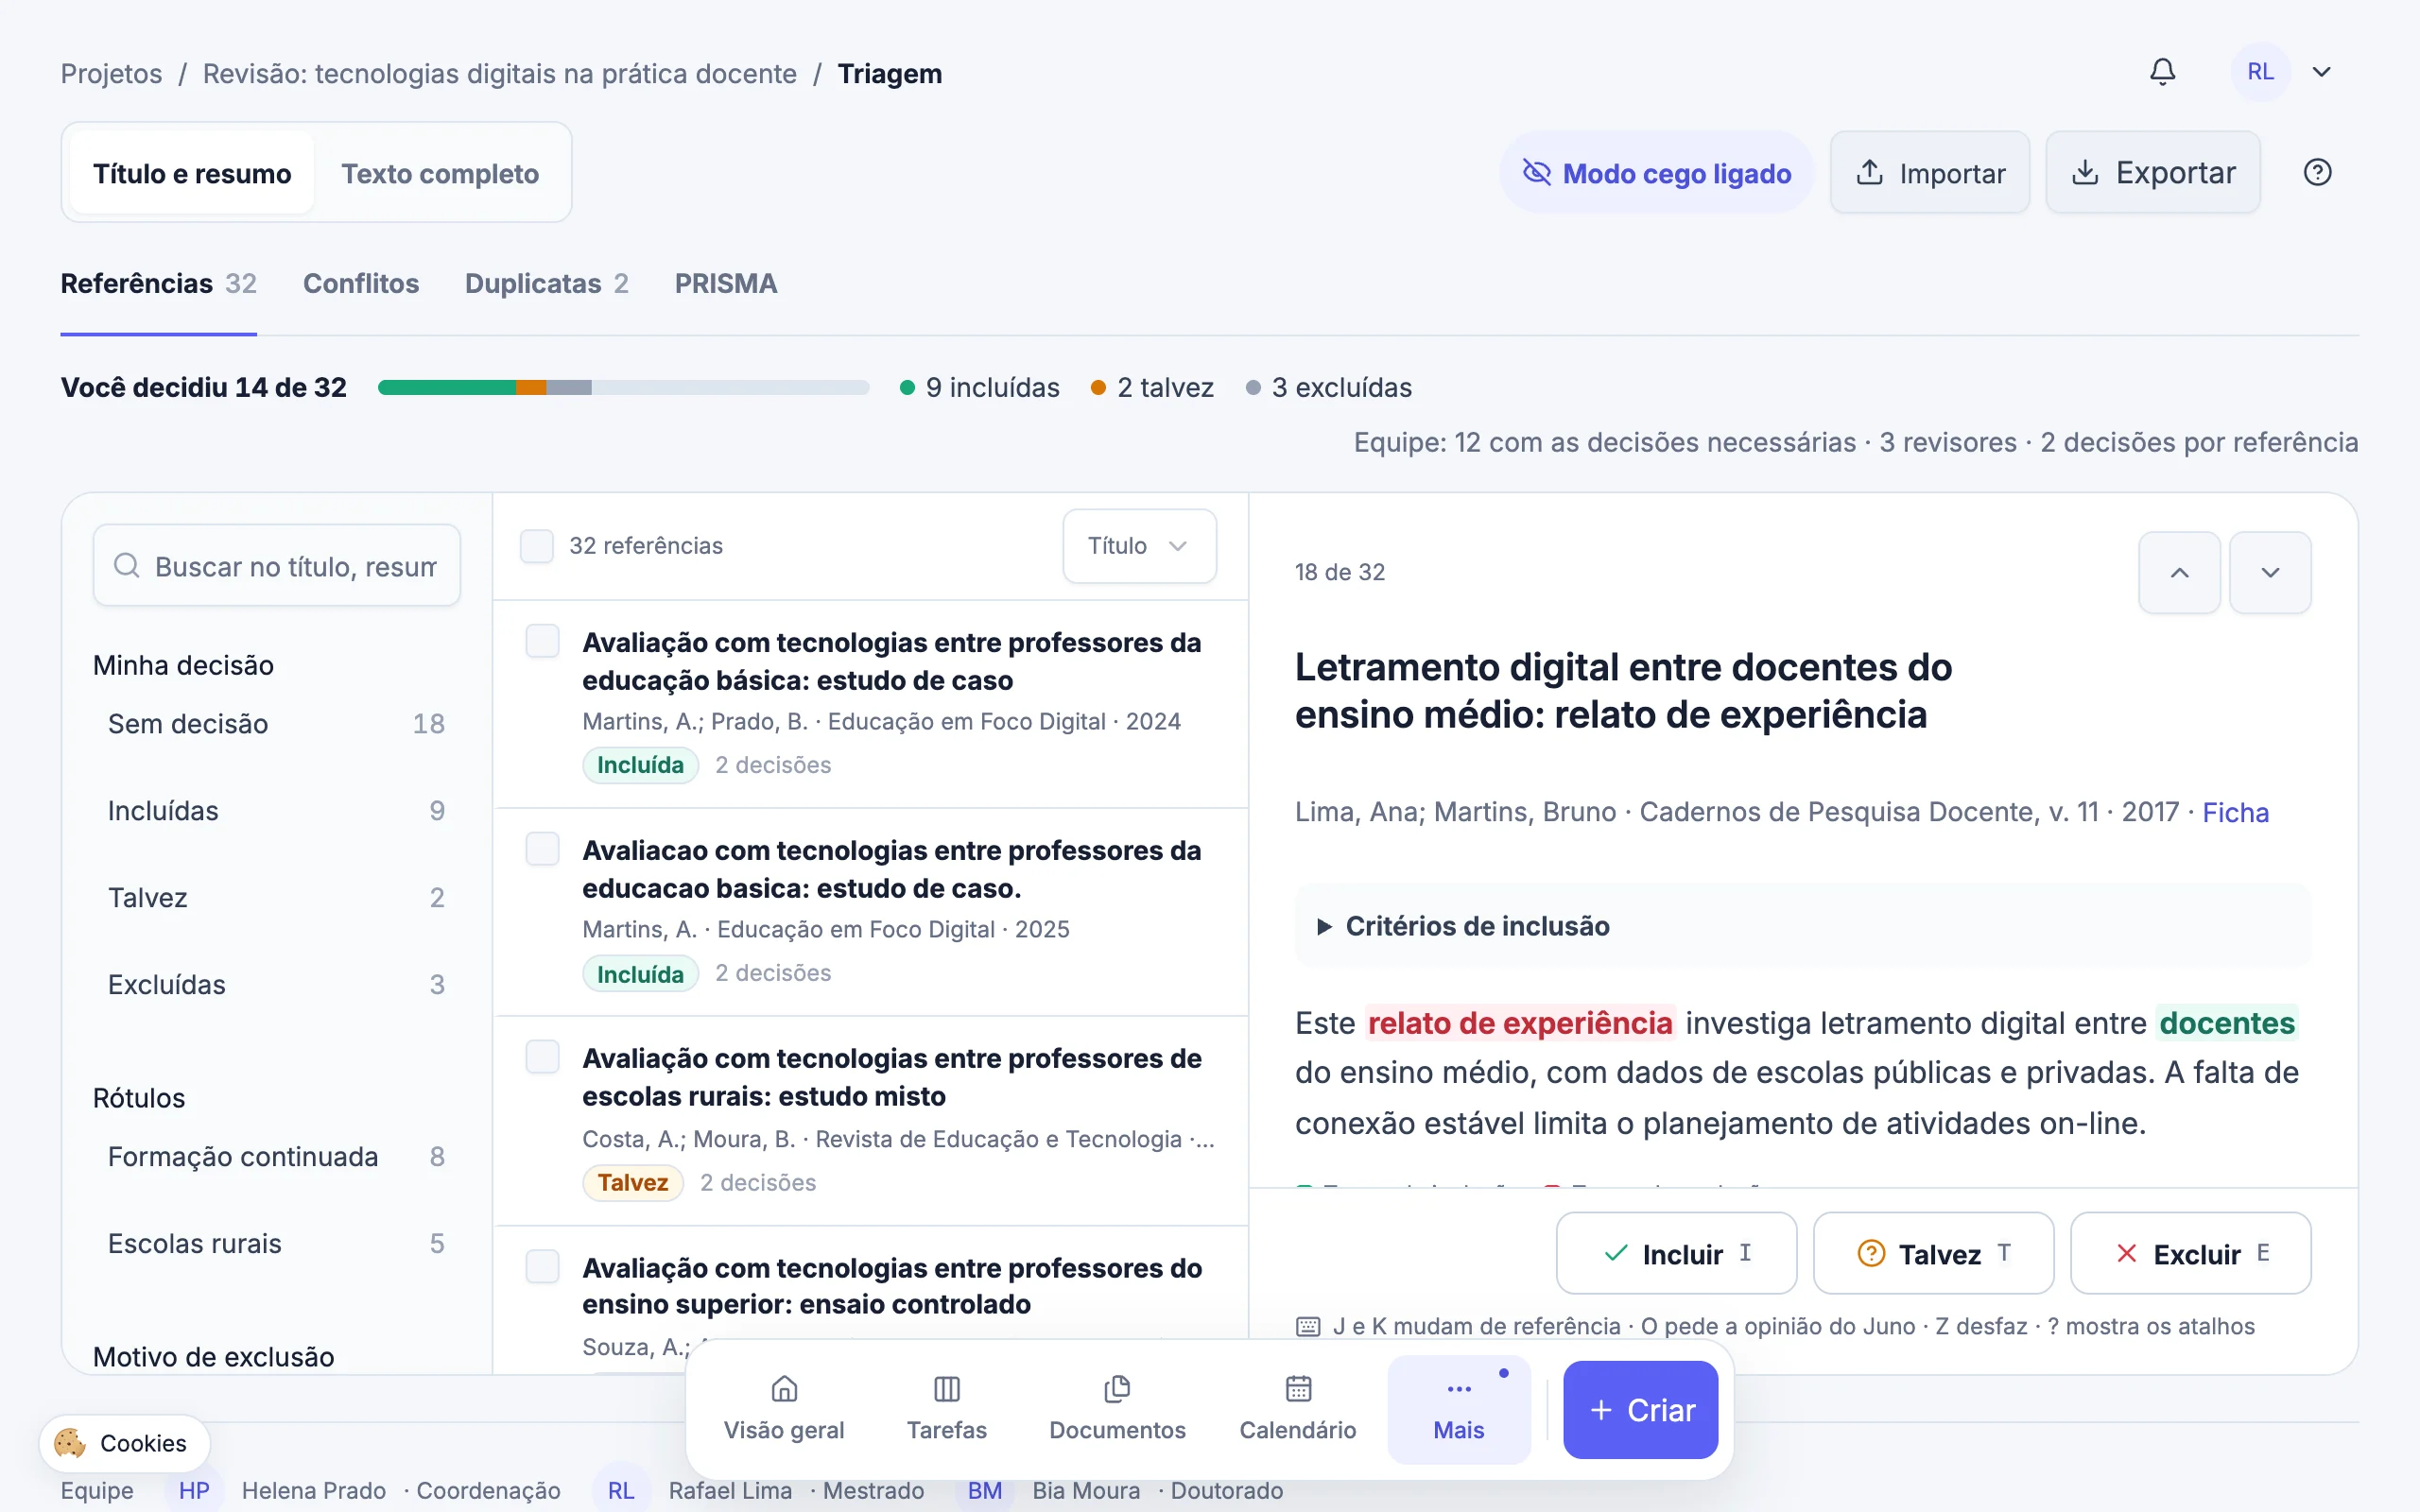The height and width of the screenshot is (1512, 2420).
Task: Open the Conflitos tab
Action: tap(361, 284)
